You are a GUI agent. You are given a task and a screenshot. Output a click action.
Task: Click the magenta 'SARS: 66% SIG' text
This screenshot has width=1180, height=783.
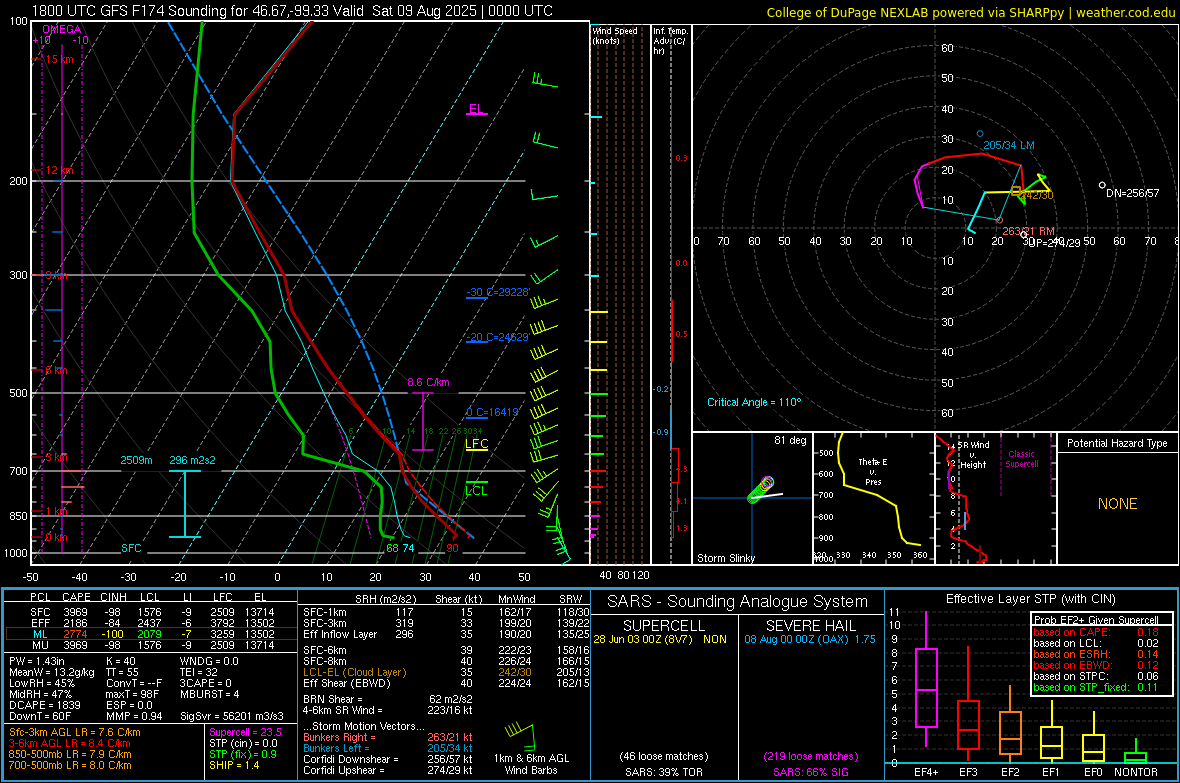click(810, 772)
